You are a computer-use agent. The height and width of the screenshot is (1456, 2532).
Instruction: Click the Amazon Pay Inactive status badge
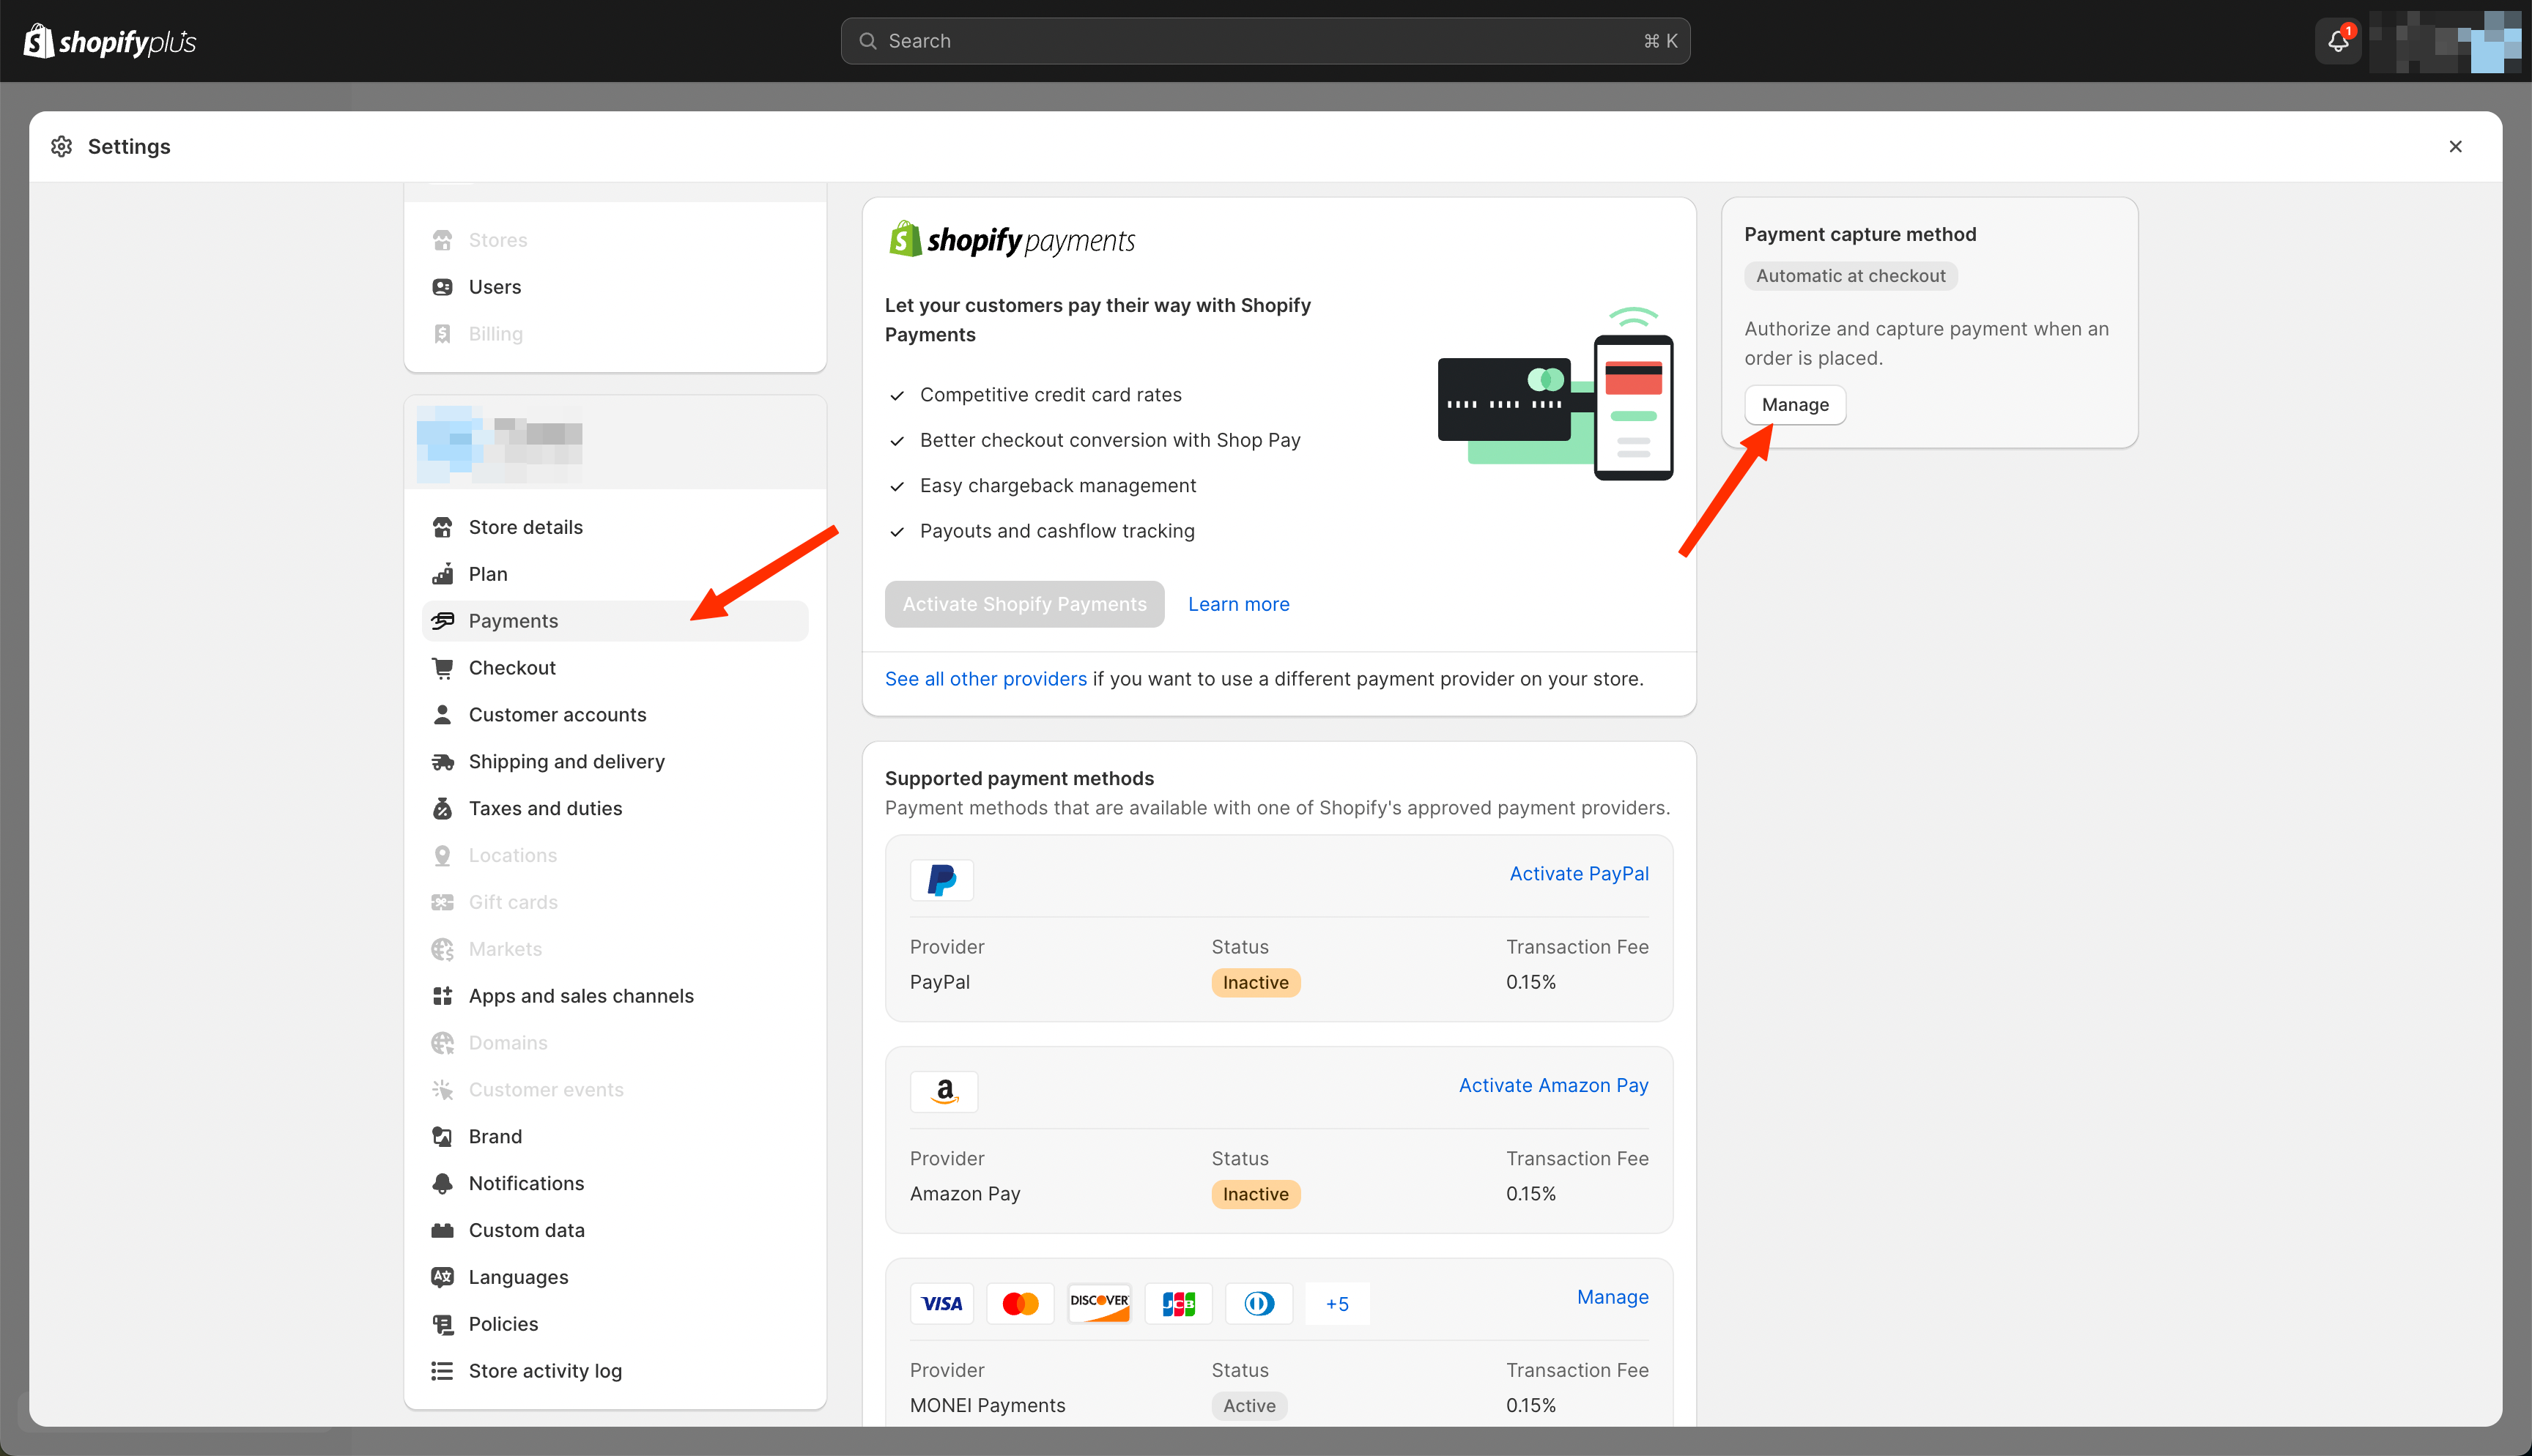pos(1255,1194)
